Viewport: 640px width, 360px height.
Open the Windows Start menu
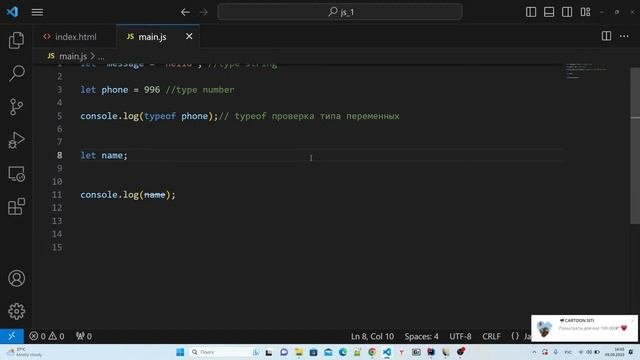point(180,352)
